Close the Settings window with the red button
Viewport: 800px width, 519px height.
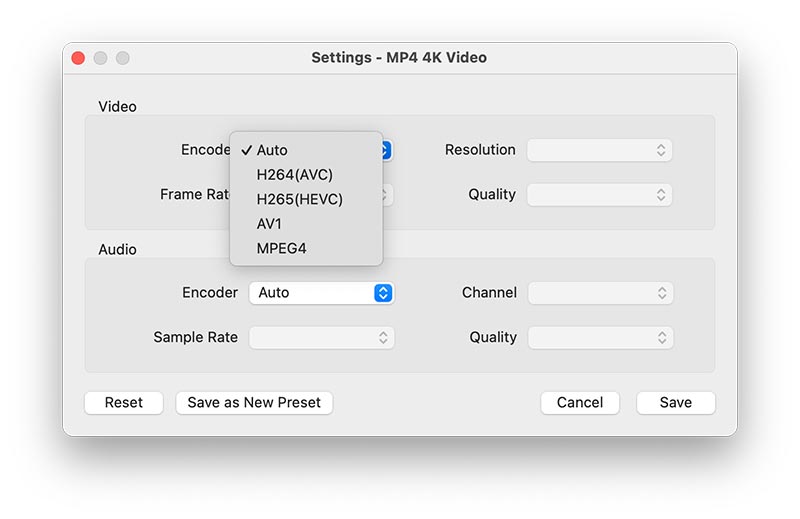coord(78,58)
